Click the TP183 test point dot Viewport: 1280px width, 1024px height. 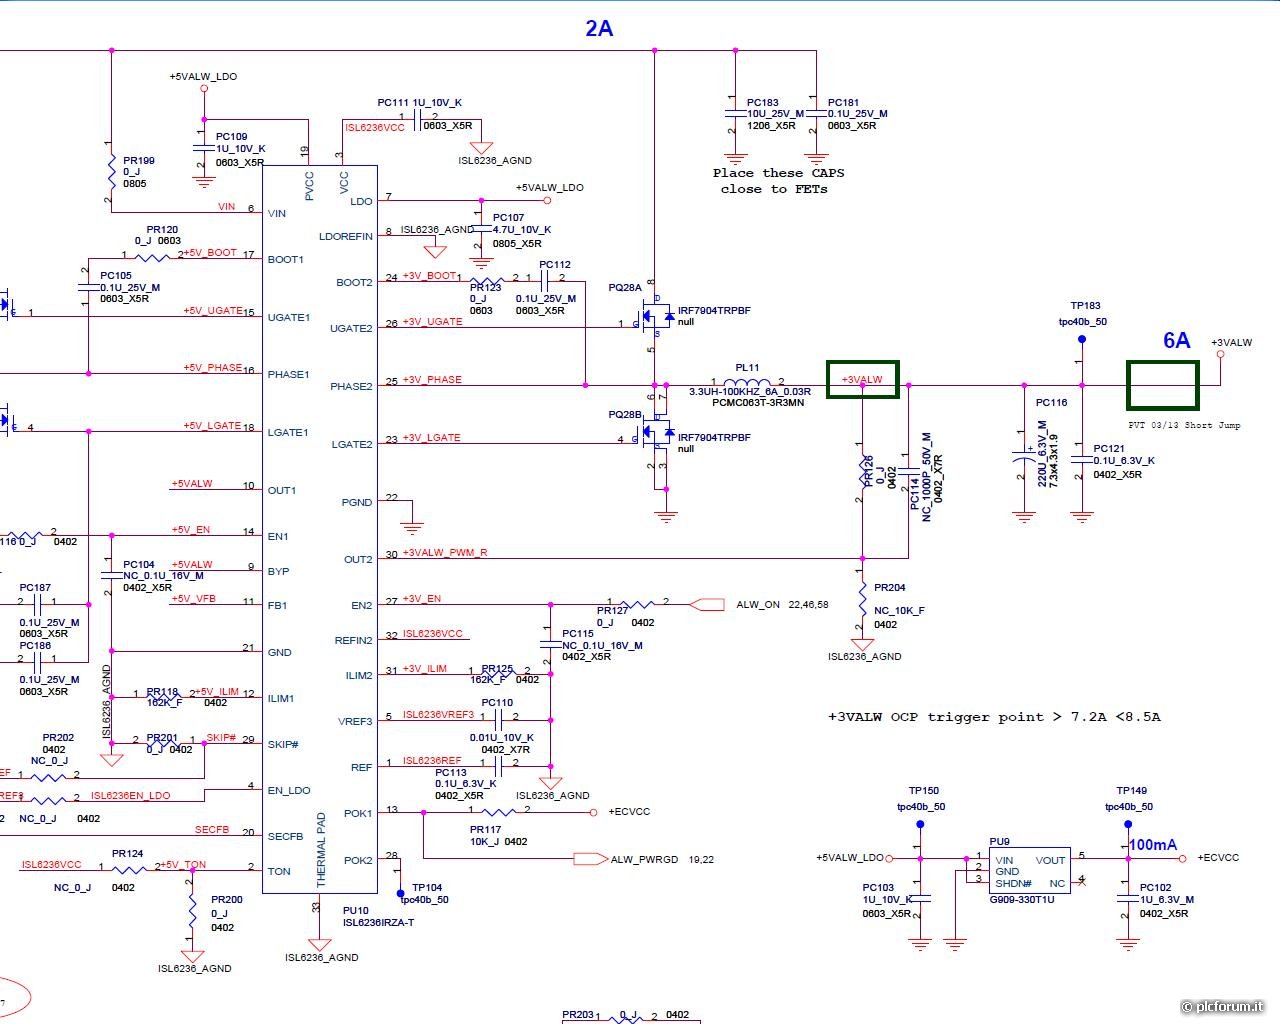click(x=1081, y=340)
